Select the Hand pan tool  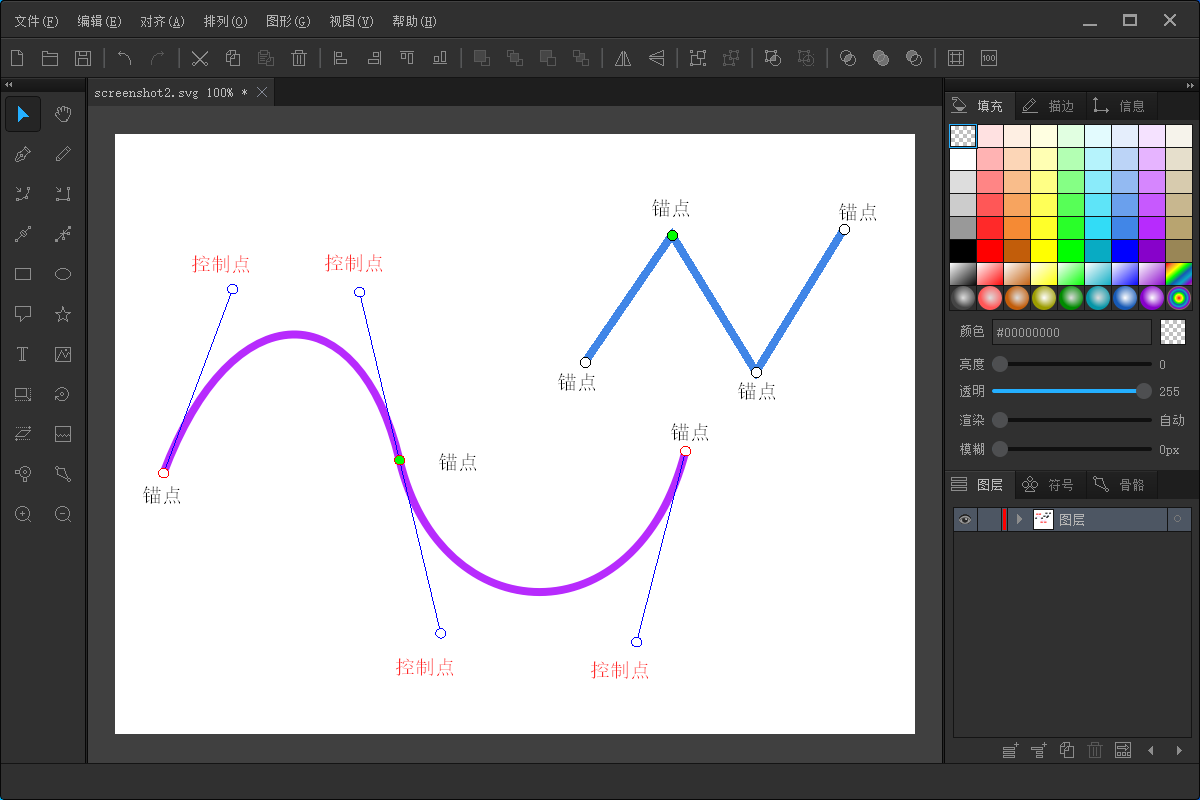(63, 114)
